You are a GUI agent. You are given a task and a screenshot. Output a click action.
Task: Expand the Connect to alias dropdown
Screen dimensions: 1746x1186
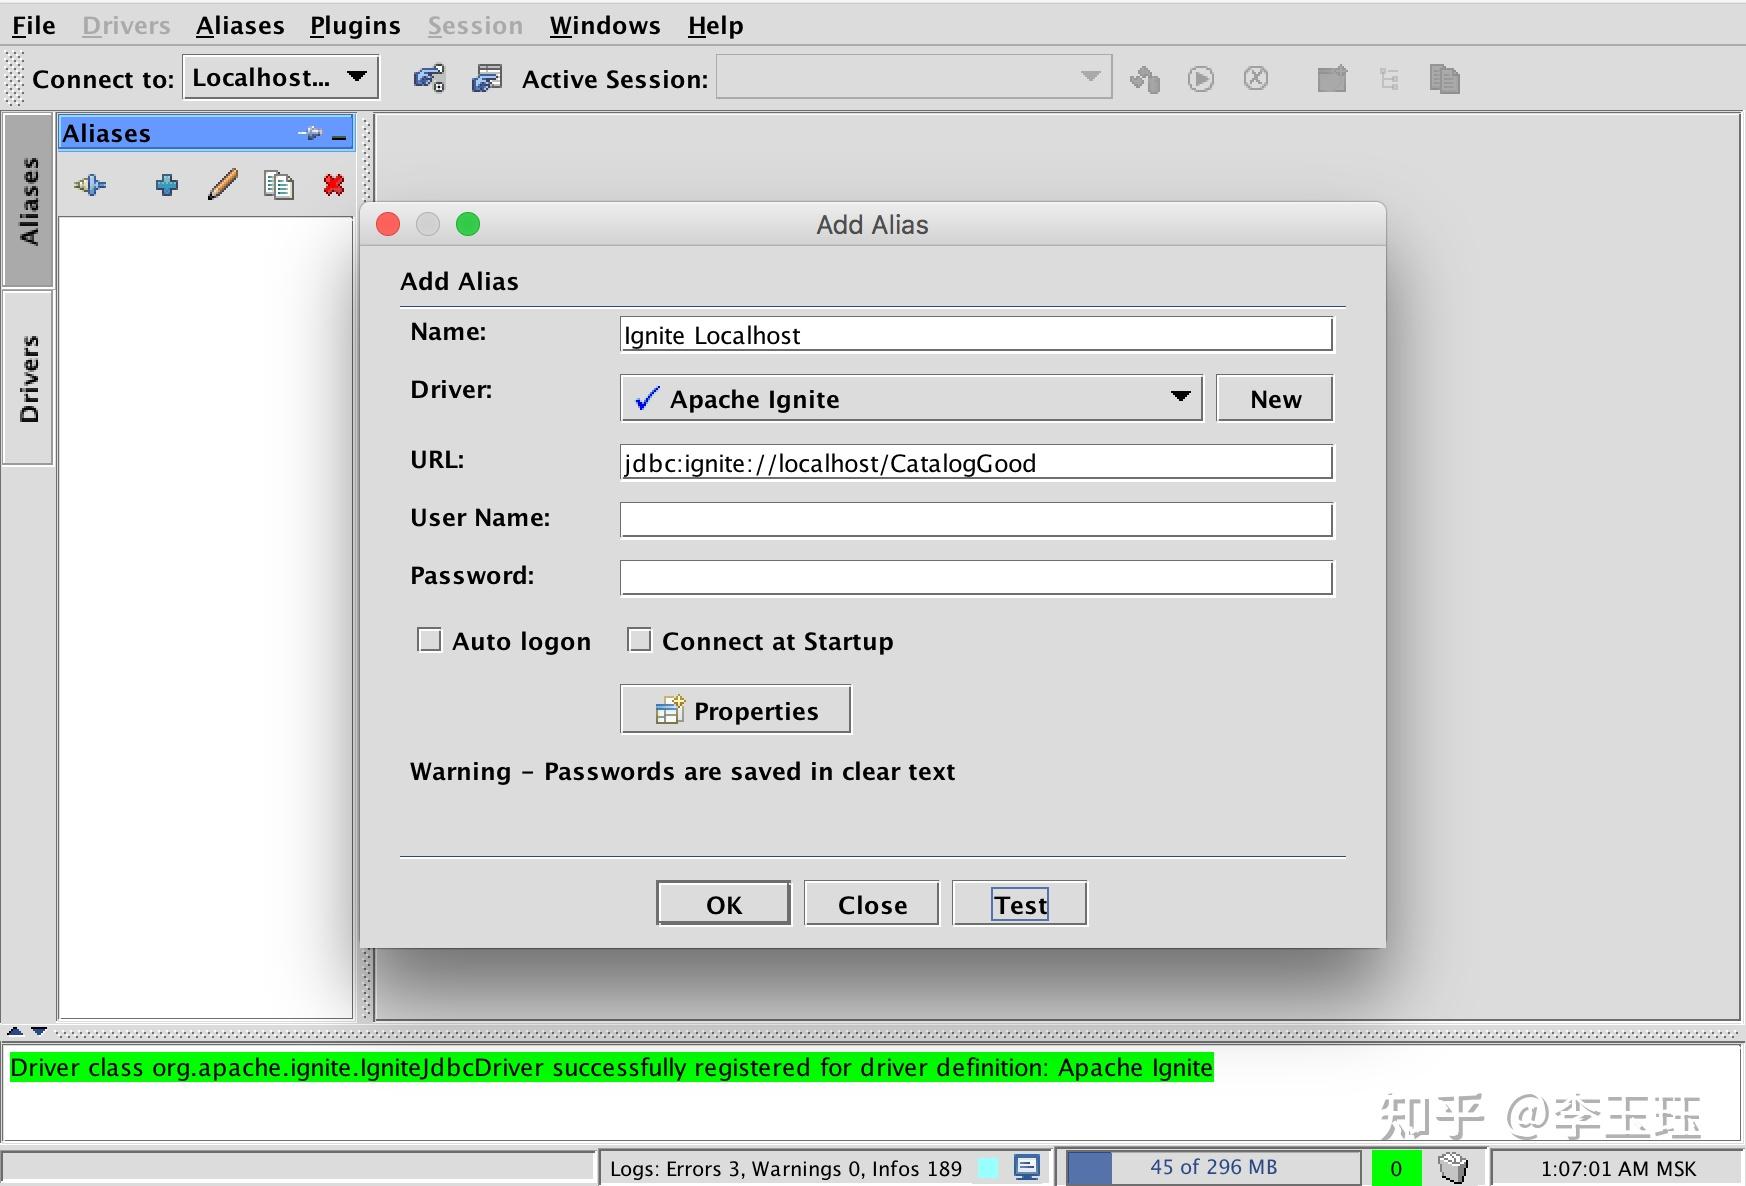[x=281, y=78]
